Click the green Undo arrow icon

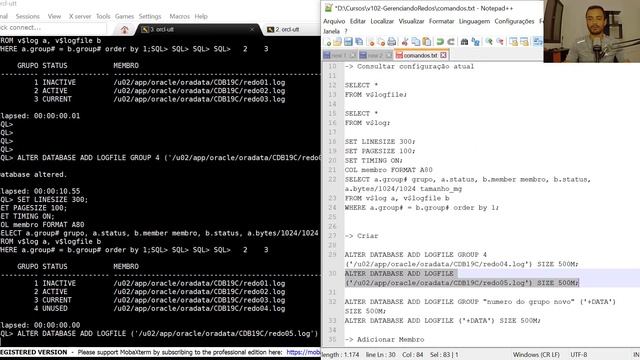[440, 42]
